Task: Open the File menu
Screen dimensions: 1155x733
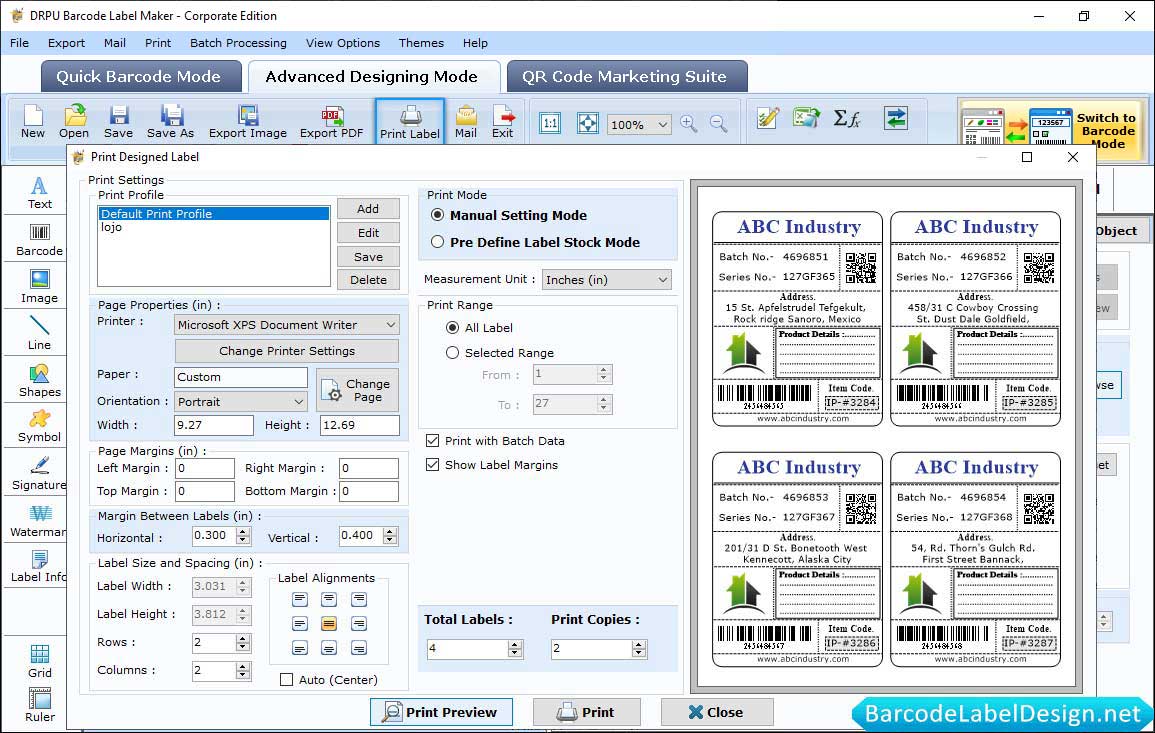Action: (19, 43)
